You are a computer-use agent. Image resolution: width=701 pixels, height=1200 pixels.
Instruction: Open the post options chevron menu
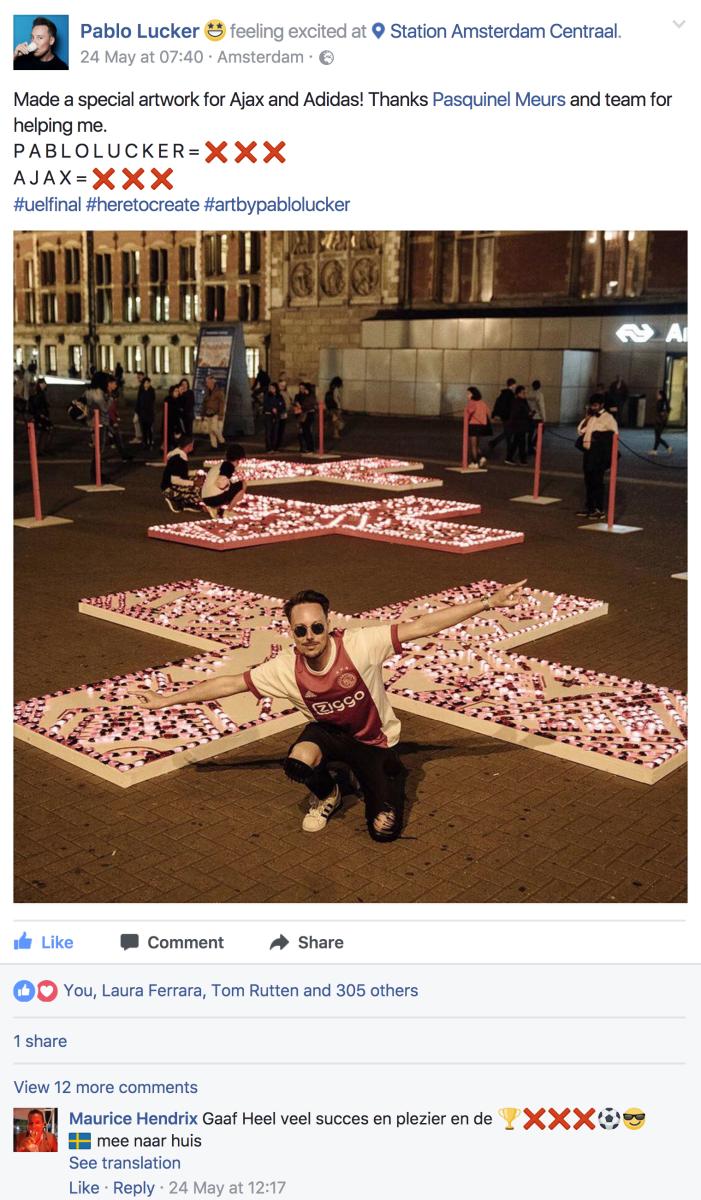pyautogui.click(x=679, y=24)
